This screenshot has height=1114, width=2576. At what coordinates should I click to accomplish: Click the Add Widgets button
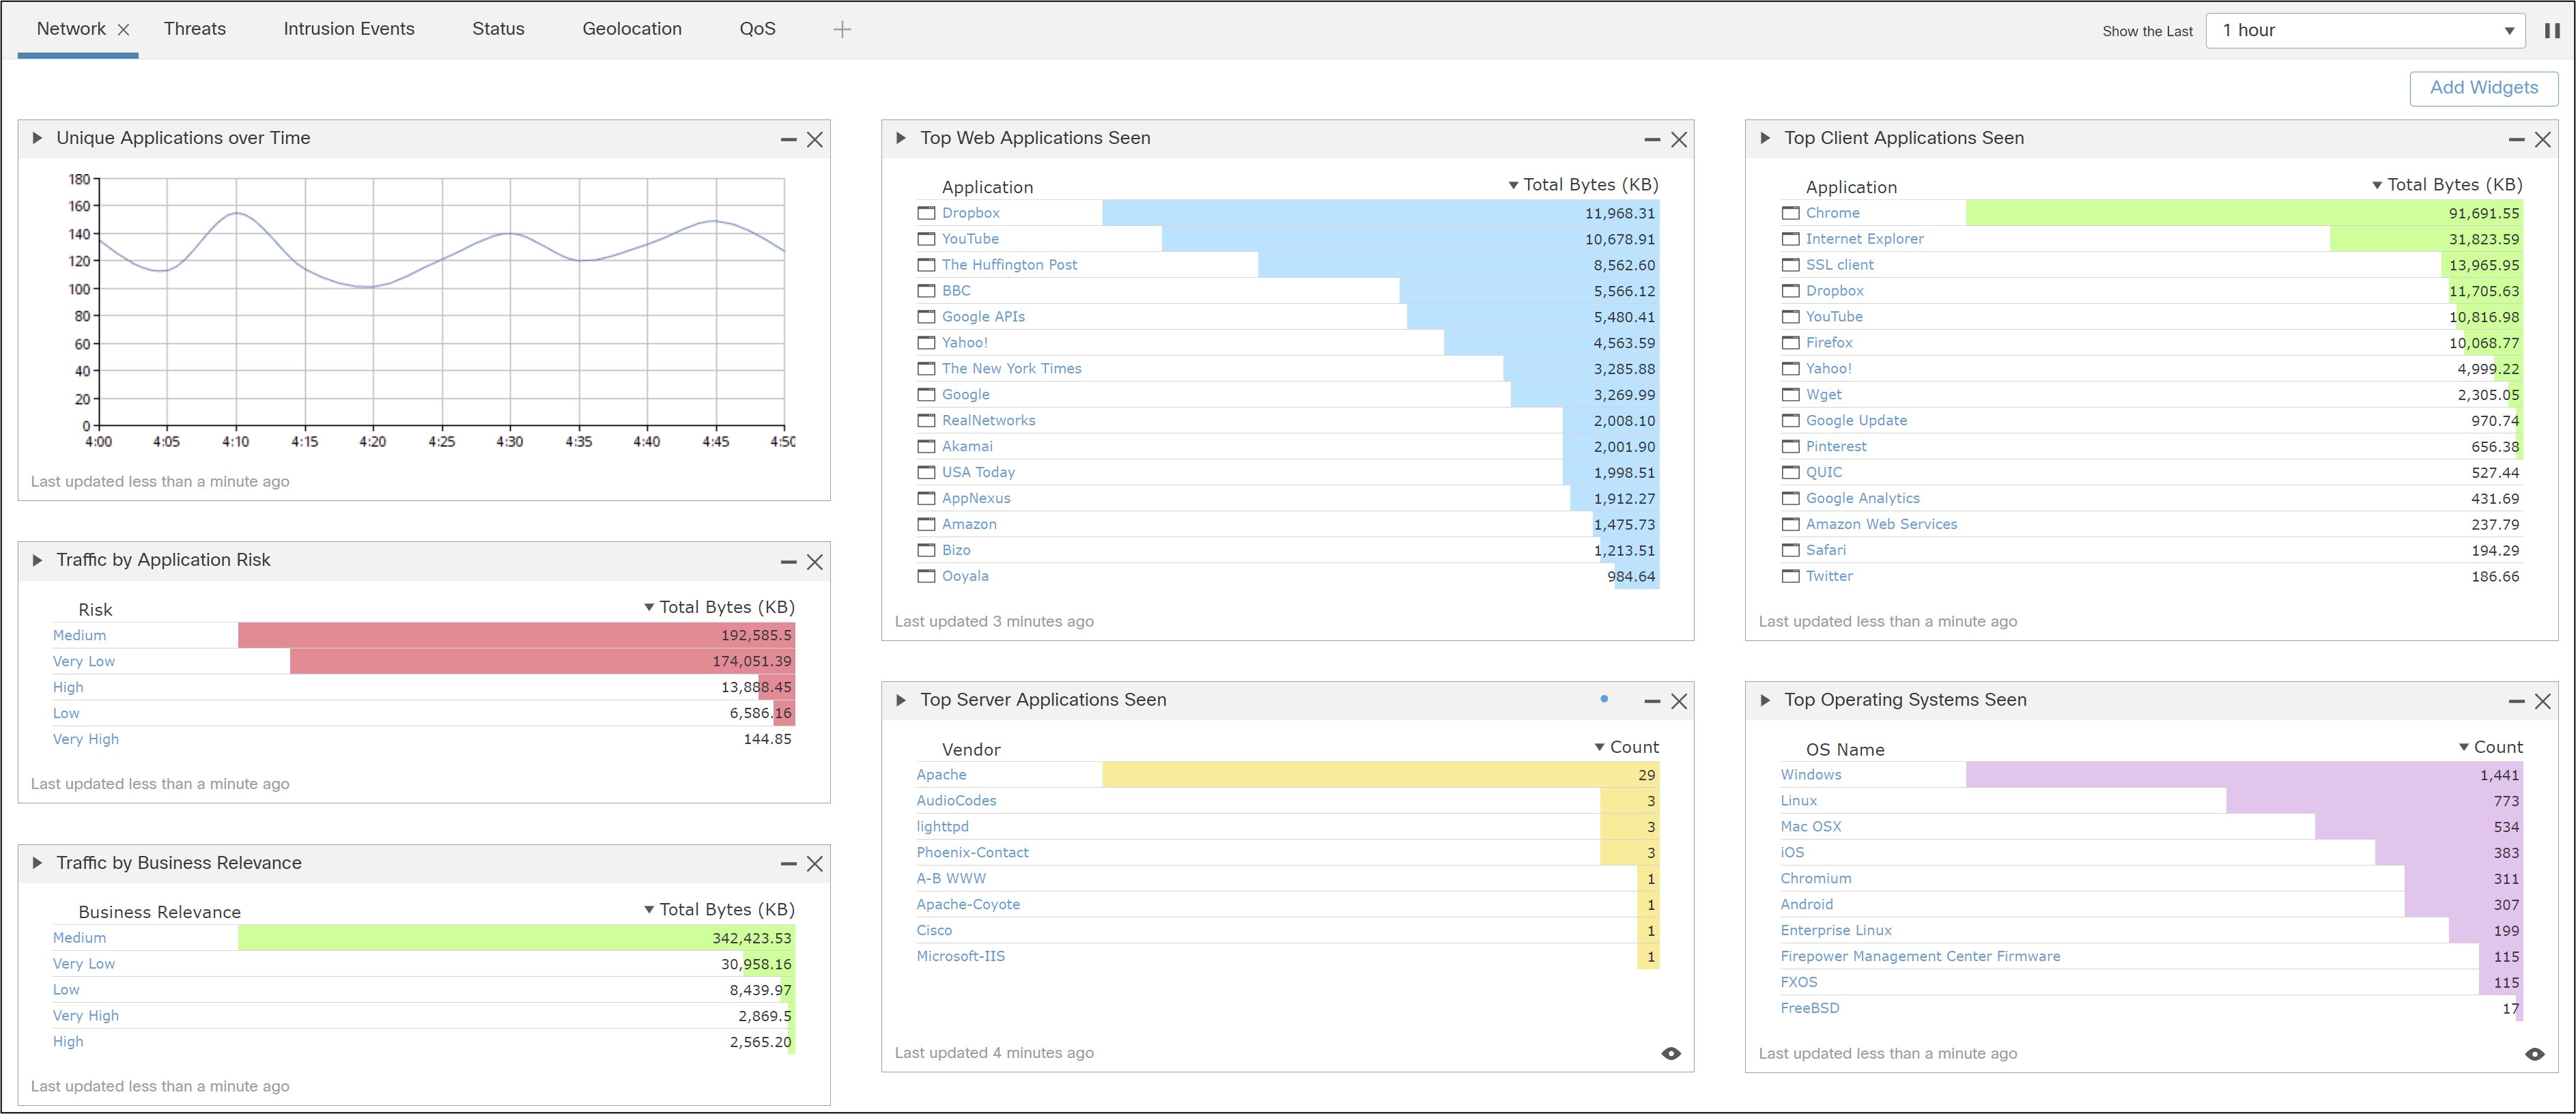(x=2483, y=88)
